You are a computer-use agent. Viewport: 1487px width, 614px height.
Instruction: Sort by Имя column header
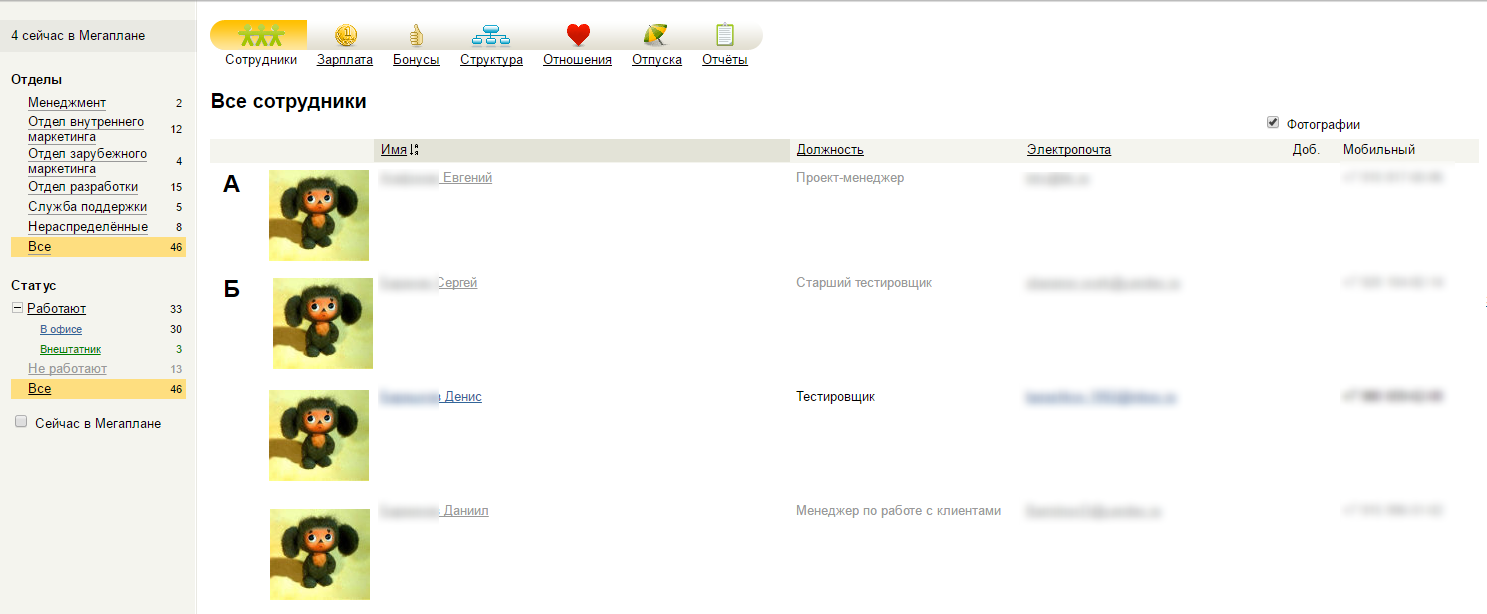394,150
